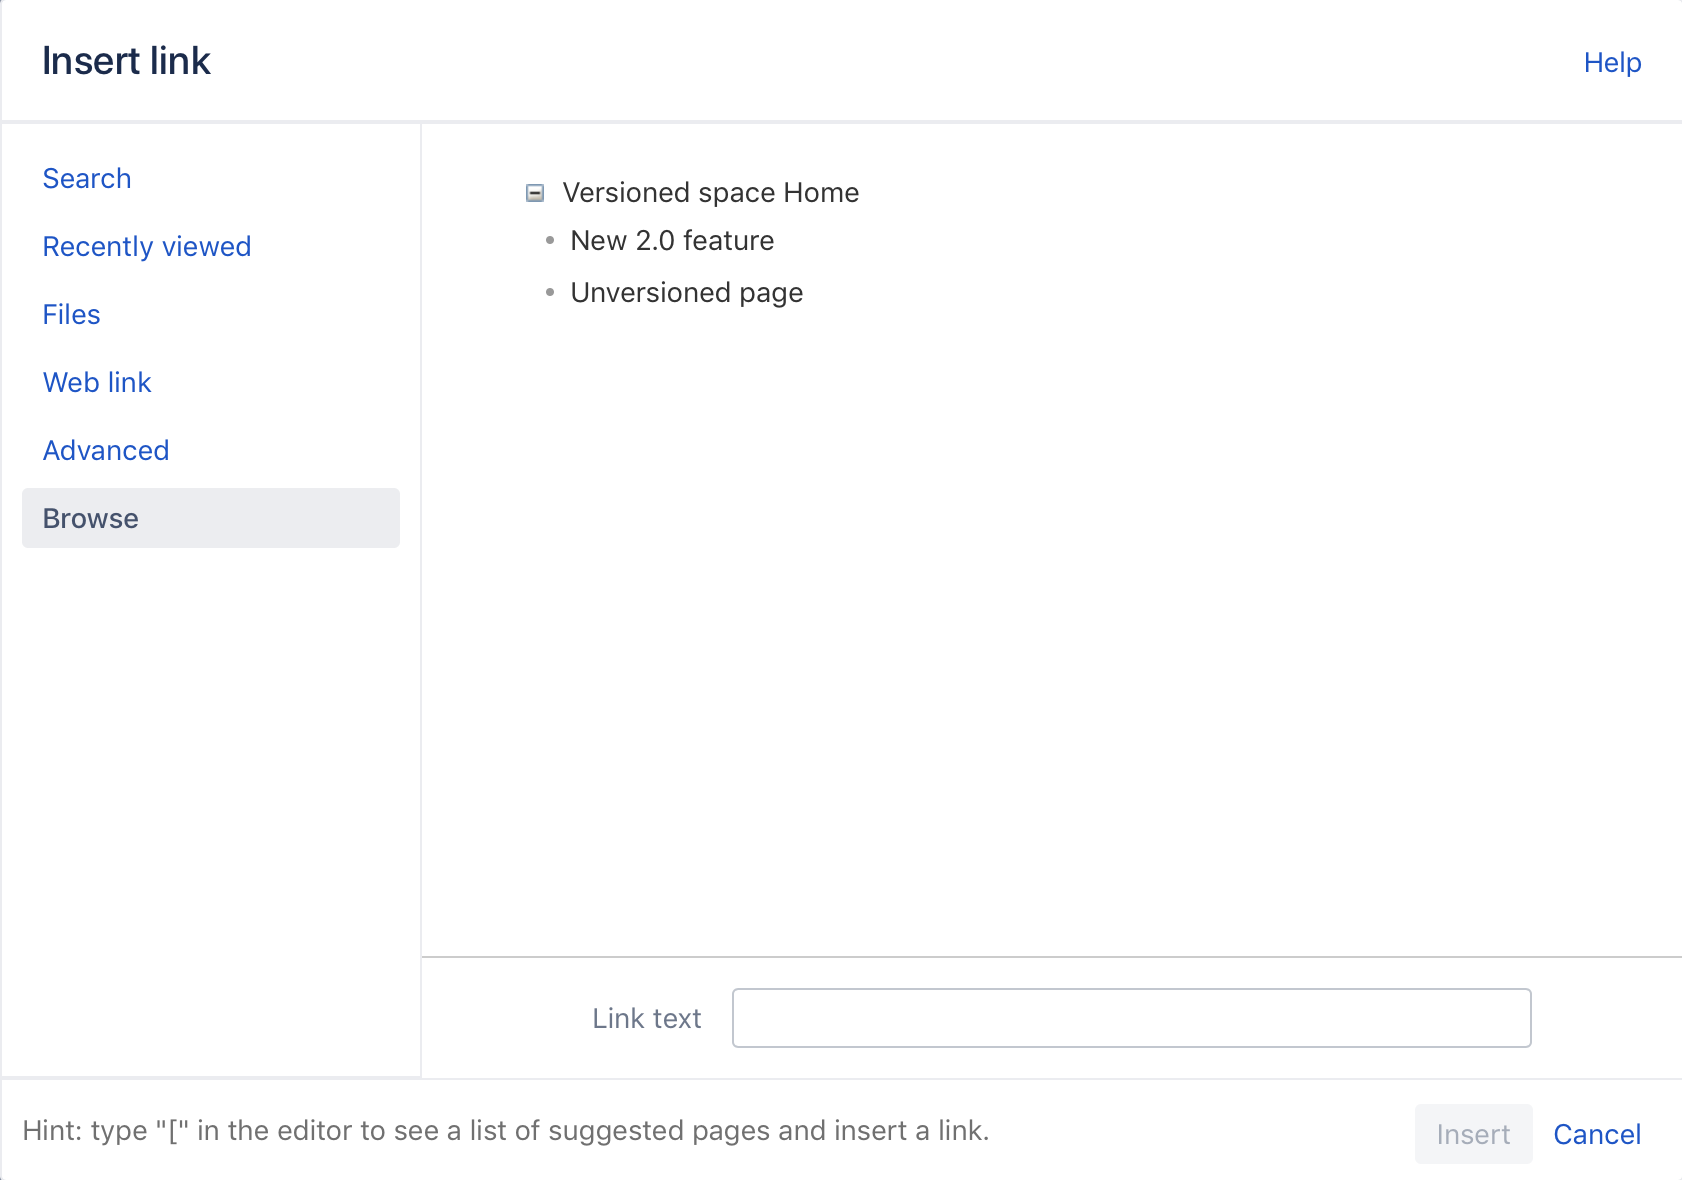Image resolution: width=1682 pixels, height=1180 pixels.
Task: Collapse the Versioned space Home tree node
Action: pyautogui.click(x=535, y=193)
